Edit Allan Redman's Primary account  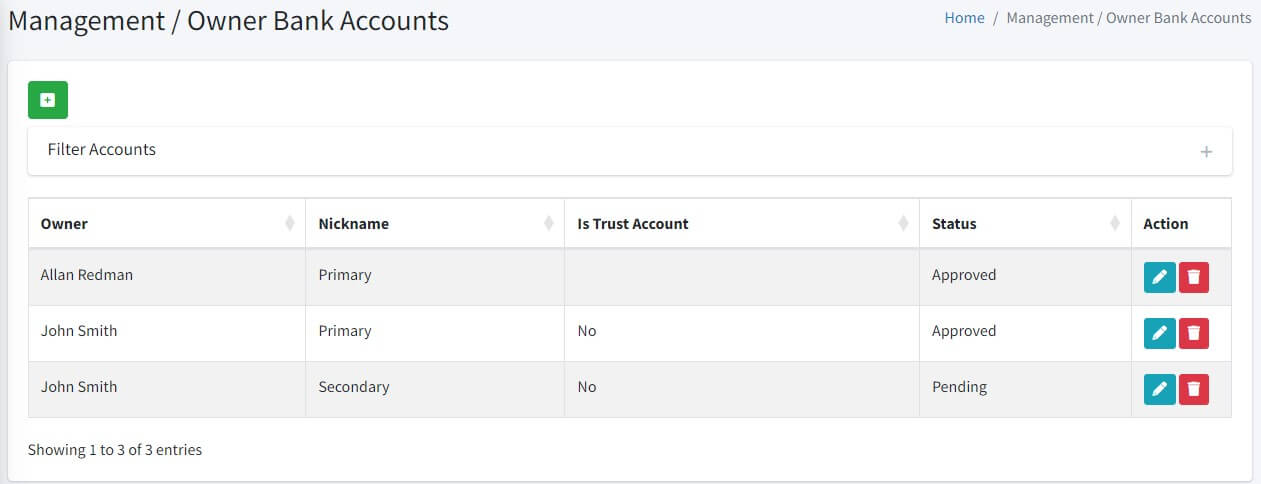click(x=1159, y=277)
